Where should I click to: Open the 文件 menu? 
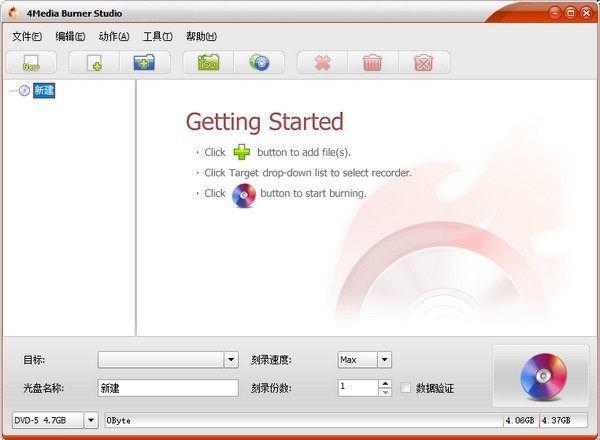pos(27,37)
